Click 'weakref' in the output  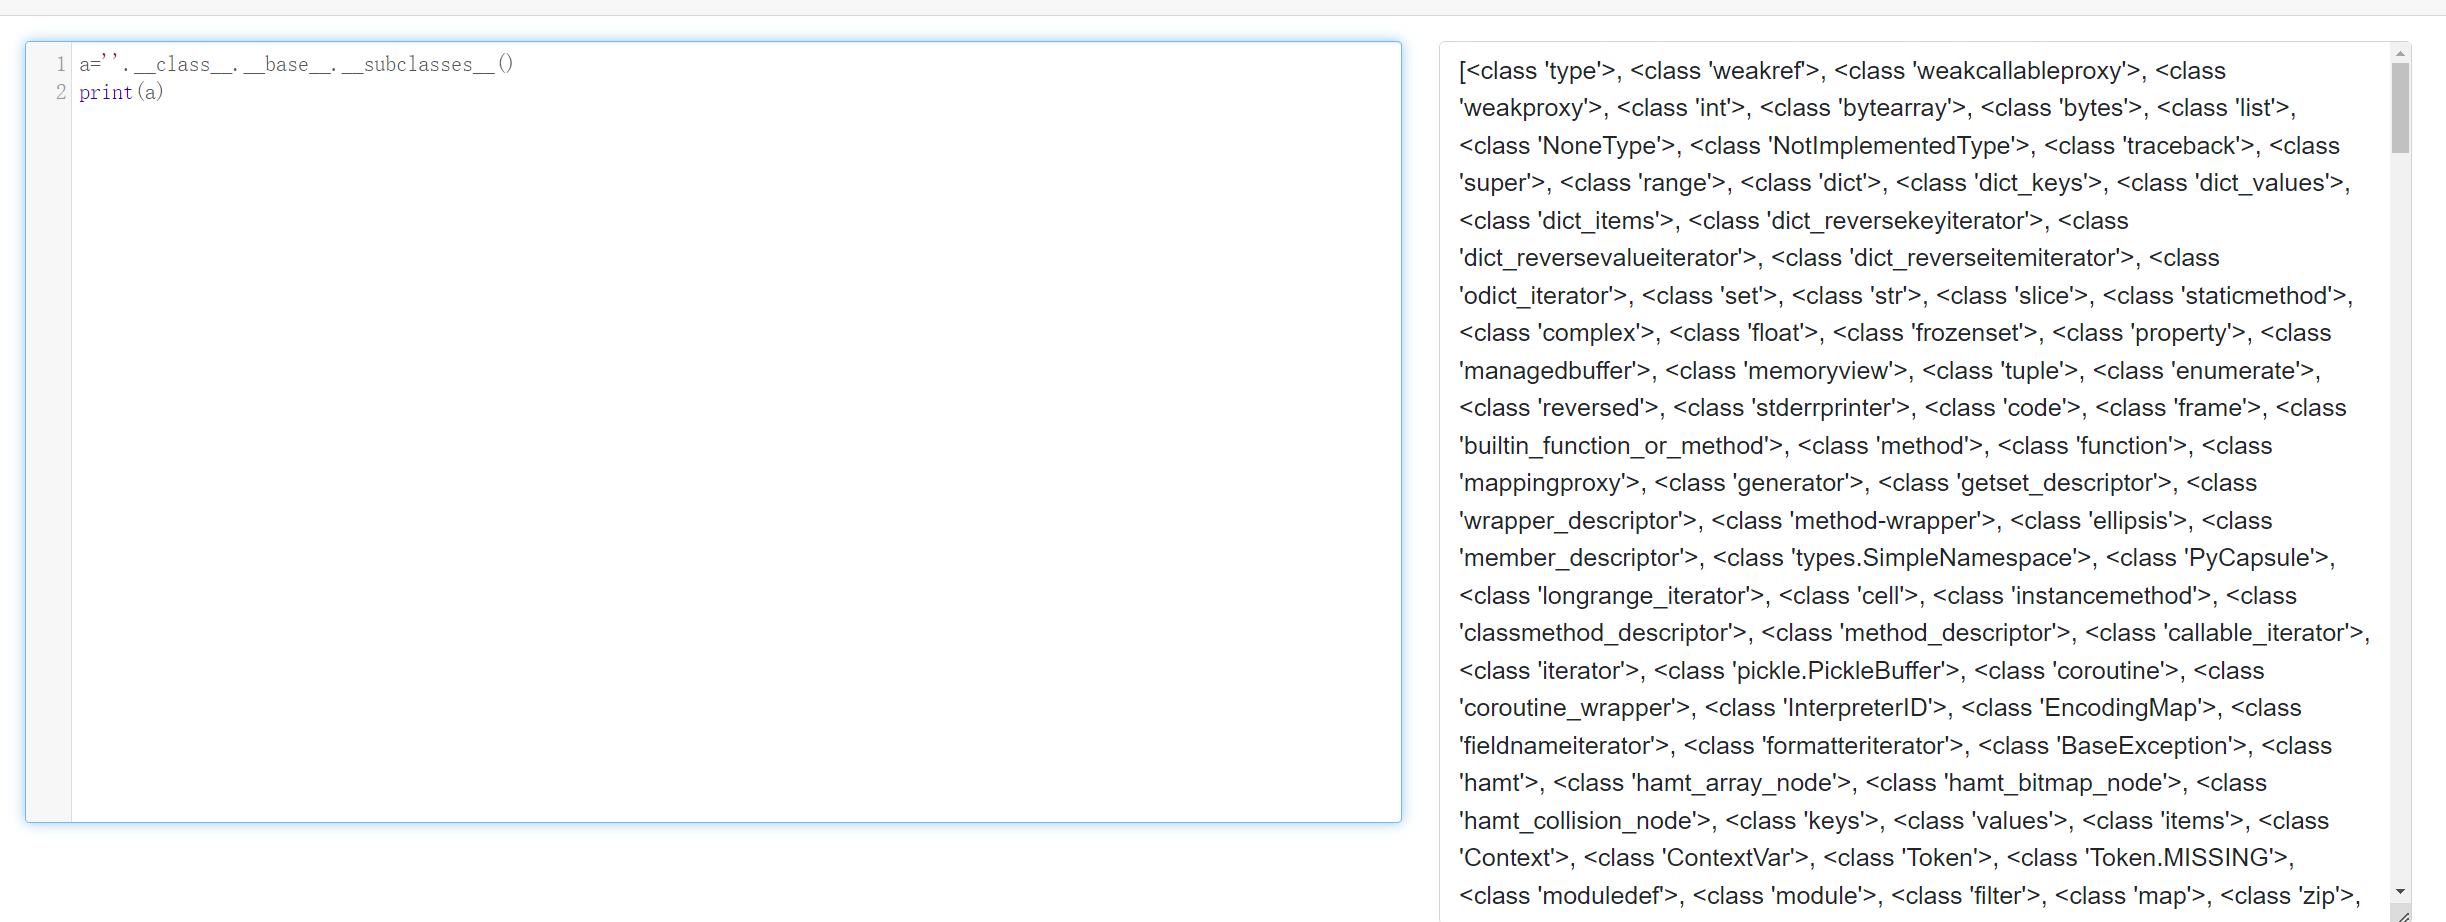[x=1757, y=71]
